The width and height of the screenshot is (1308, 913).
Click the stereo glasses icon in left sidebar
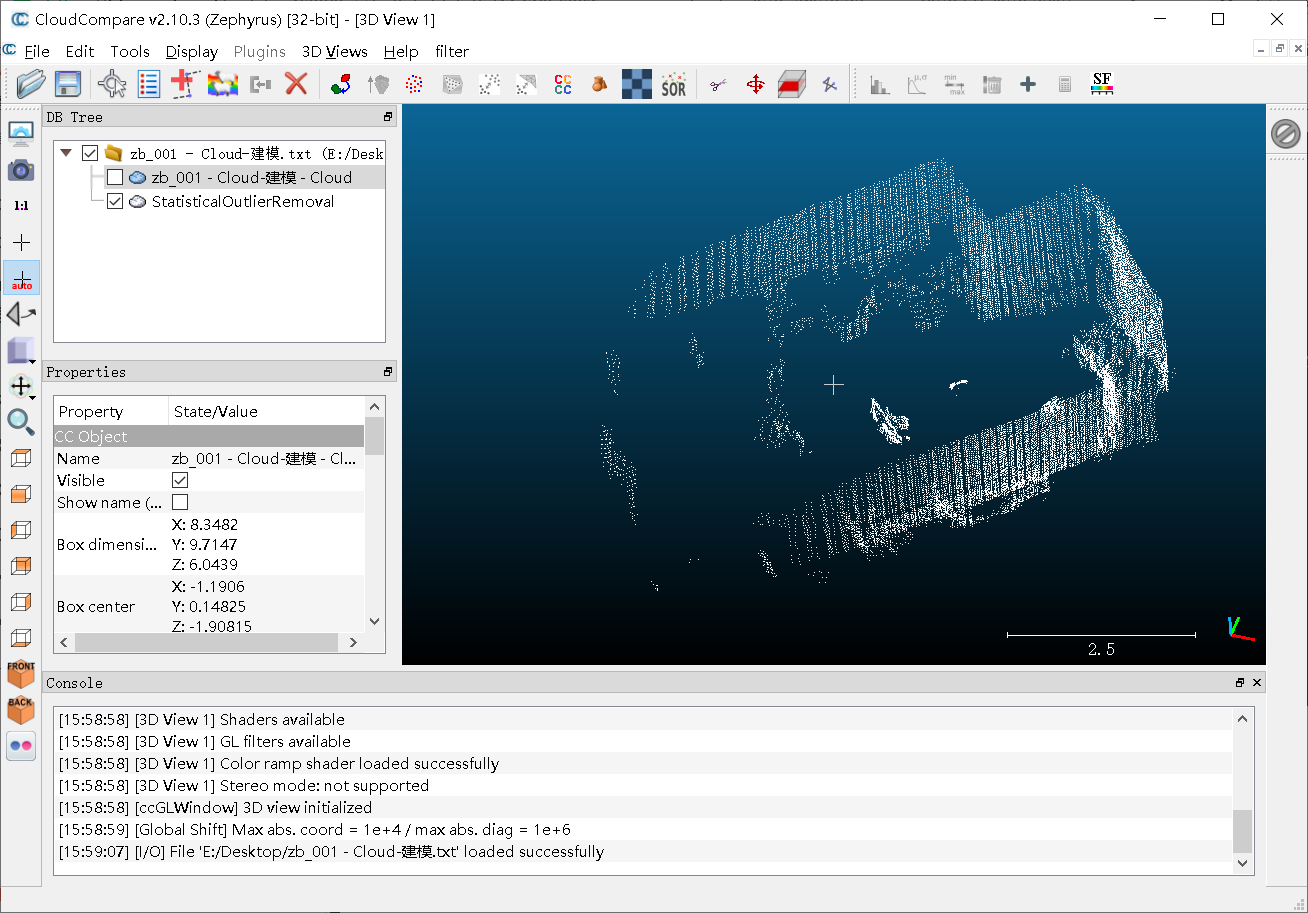click(x=21, y=745)
